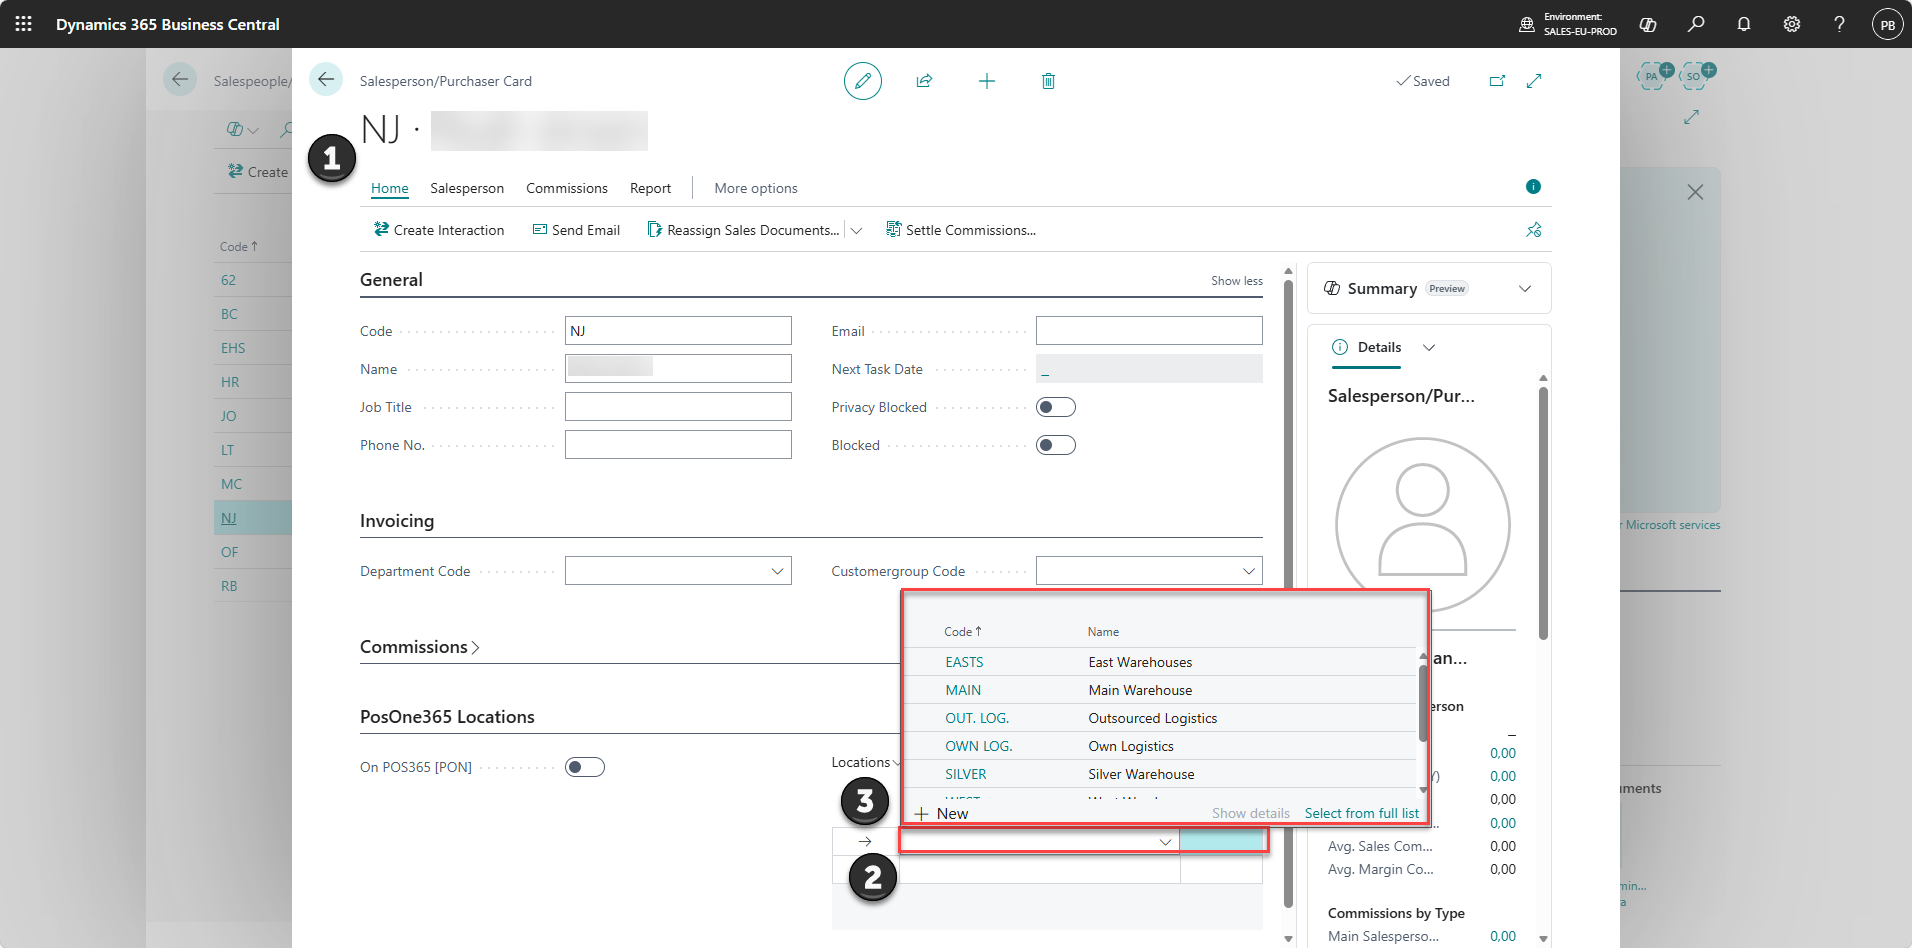
Task: Enable the On POS365 [PON] switch
Action: 585,767
